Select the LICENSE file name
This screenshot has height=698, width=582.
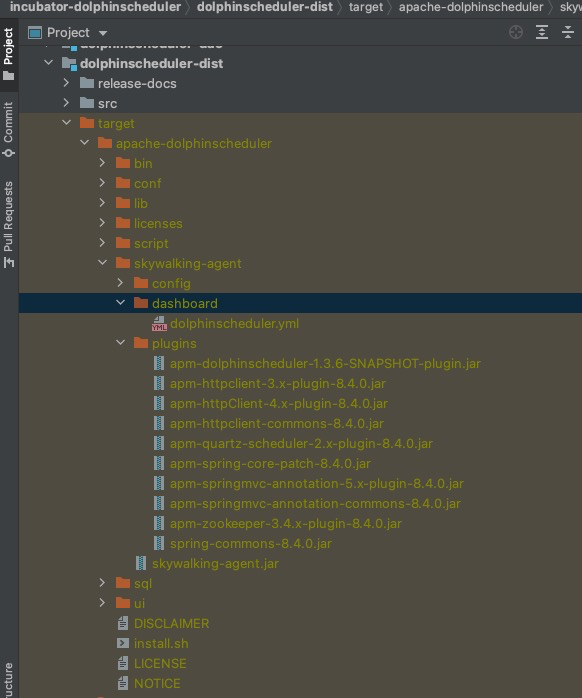[x=160, y=664]
